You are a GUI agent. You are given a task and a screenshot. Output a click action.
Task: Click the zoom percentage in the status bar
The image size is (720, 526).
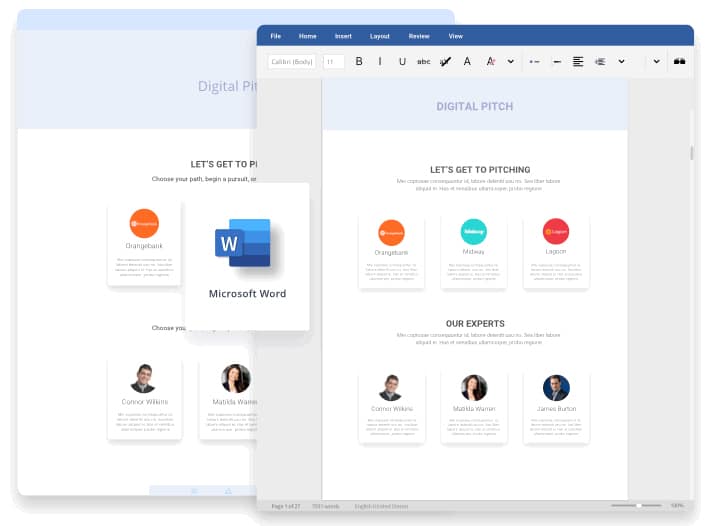[677, 506]
